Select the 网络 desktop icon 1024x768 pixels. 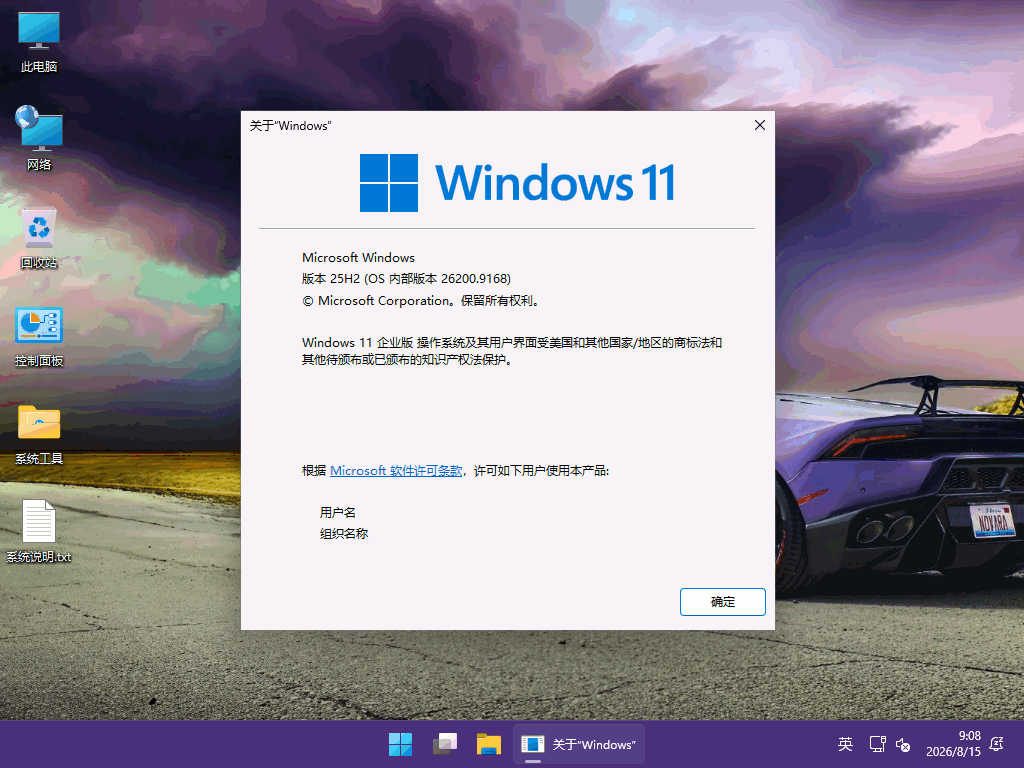[39, 138]
